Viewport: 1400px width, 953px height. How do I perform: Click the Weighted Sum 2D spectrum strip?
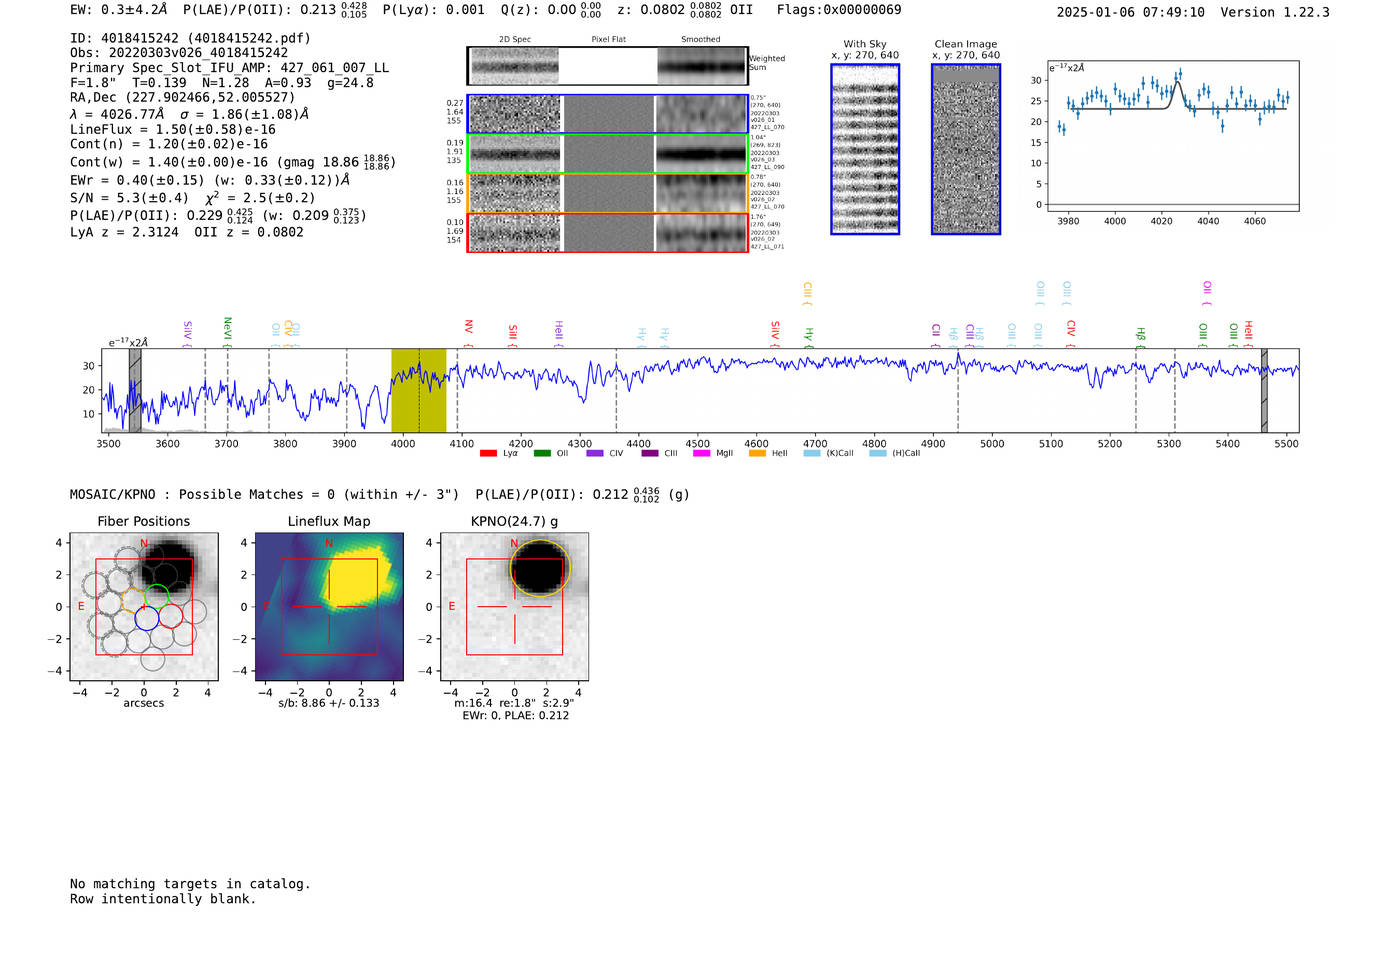pyautogui.click(x=607, y=66)
